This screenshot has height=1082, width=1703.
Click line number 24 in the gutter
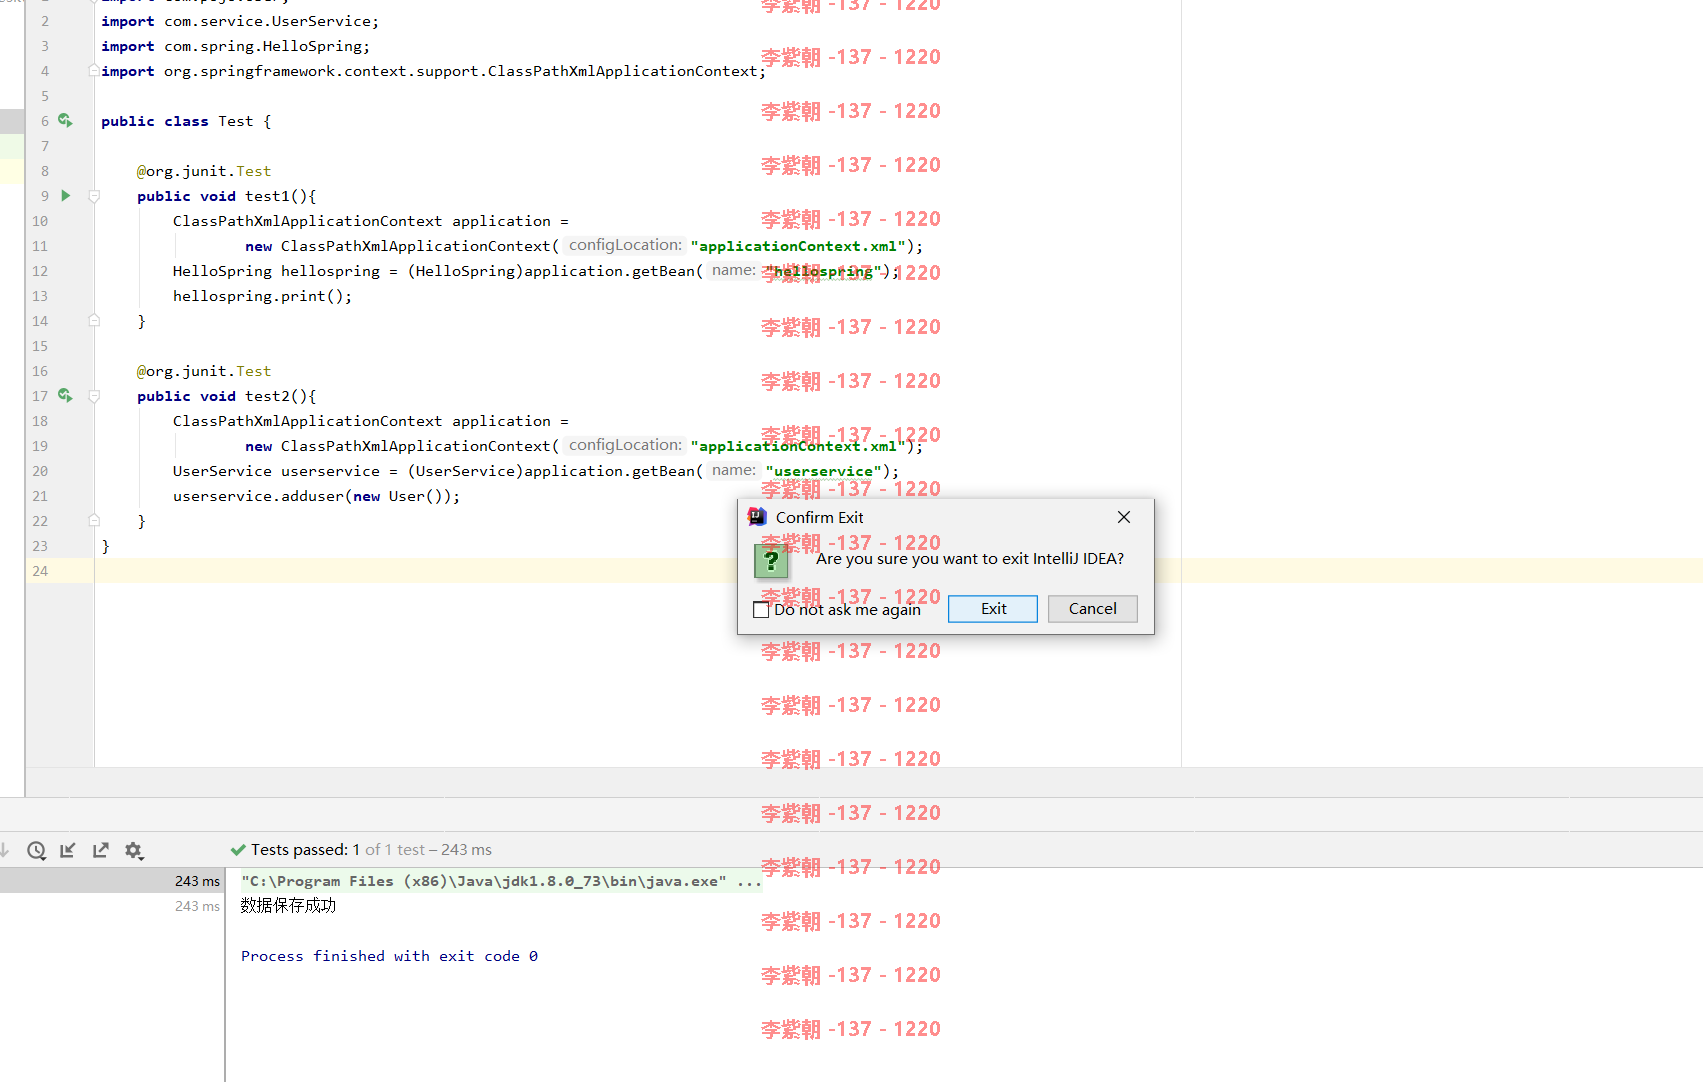40,571
